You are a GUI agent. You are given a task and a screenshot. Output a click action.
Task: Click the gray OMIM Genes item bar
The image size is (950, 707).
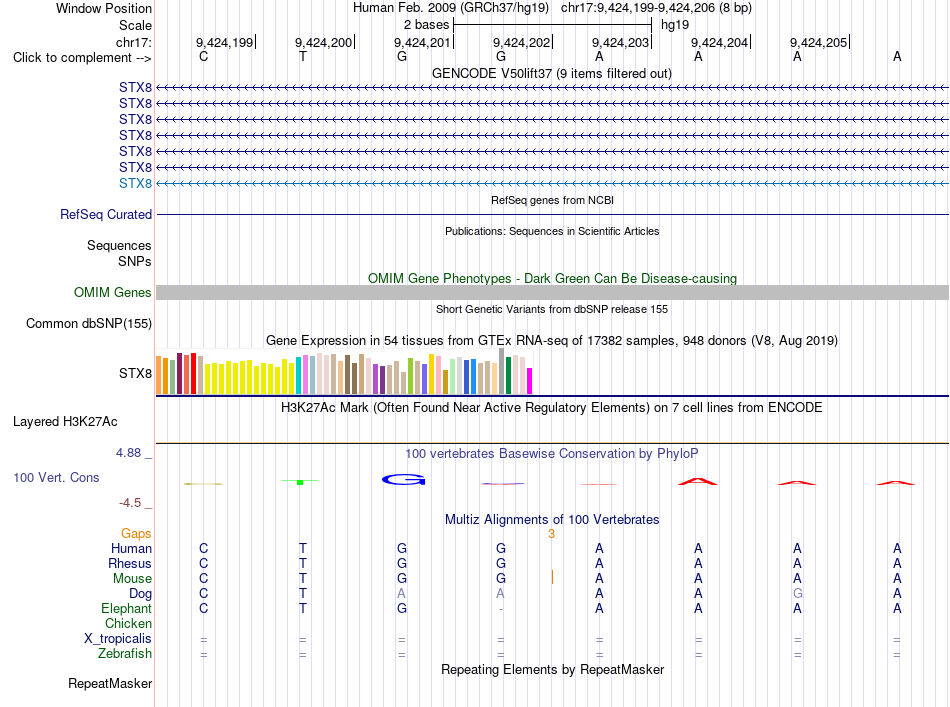click(552, 293)
